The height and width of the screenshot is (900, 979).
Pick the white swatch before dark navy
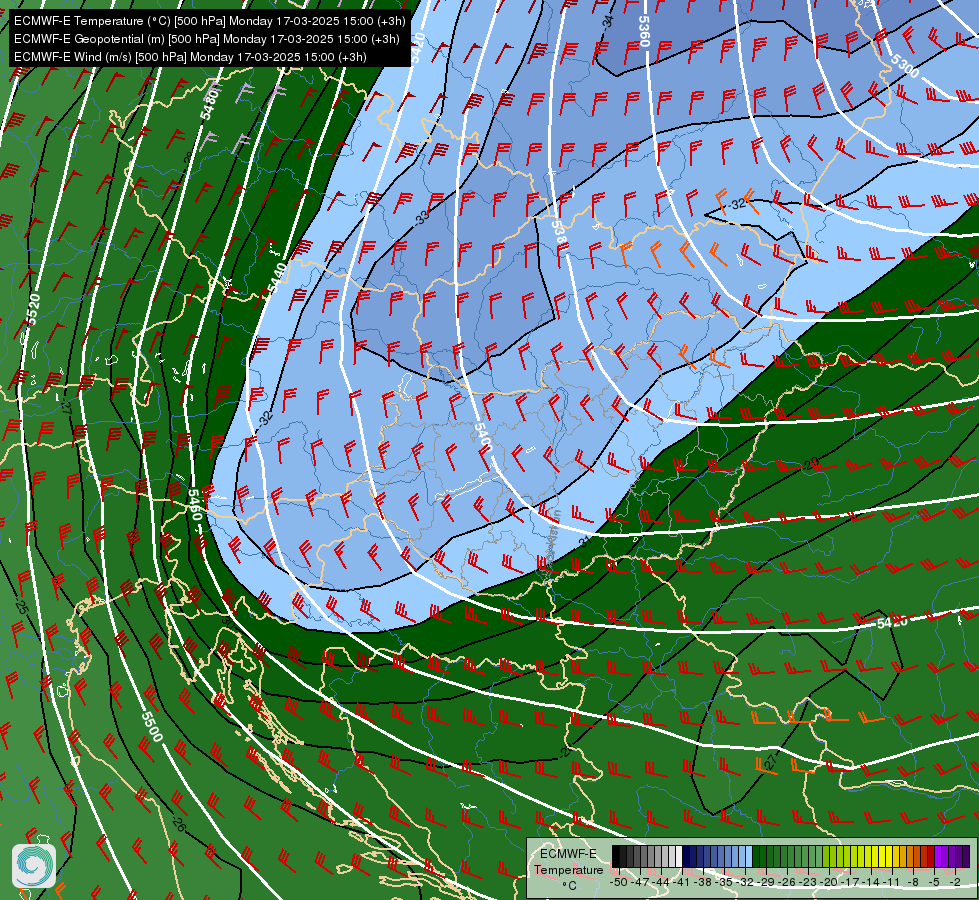point(679,856)
